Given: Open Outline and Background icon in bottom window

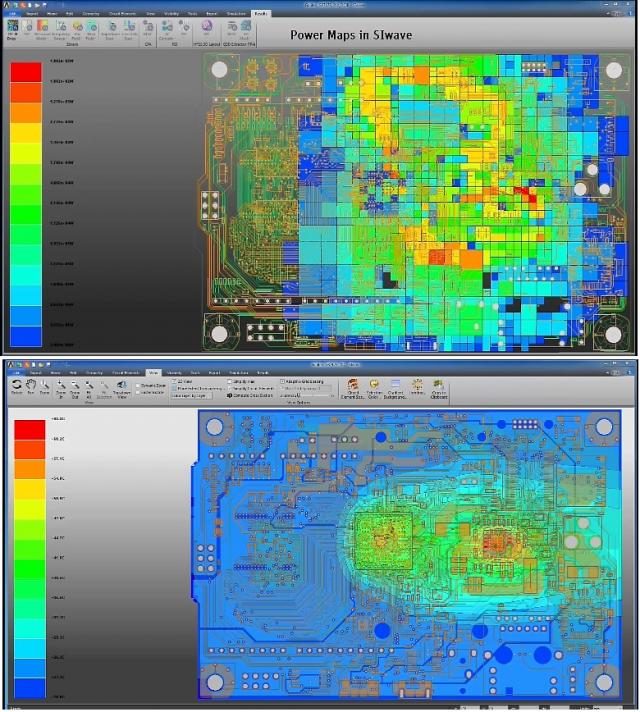Looking at the screenshot, I should point(395,390).
